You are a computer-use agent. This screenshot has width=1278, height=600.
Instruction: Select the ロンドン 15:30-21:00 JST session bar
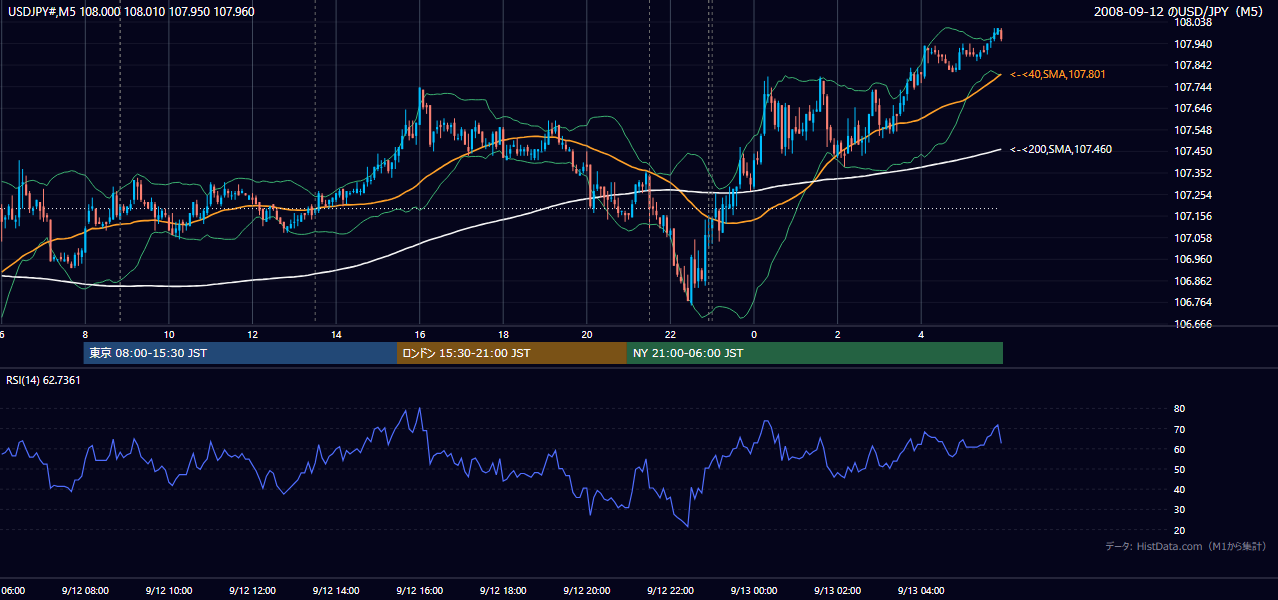point(512,353)
